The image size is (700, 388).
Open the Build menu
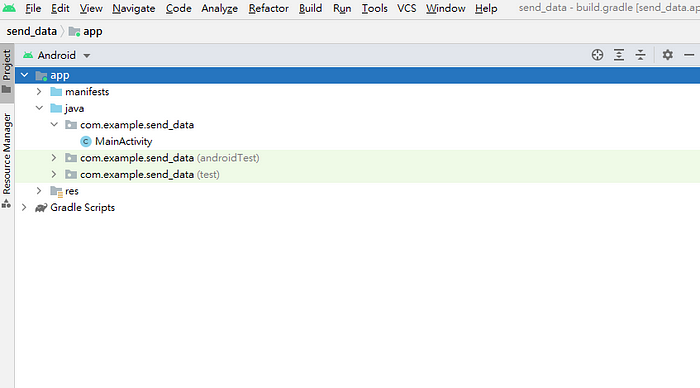[310, 8]
